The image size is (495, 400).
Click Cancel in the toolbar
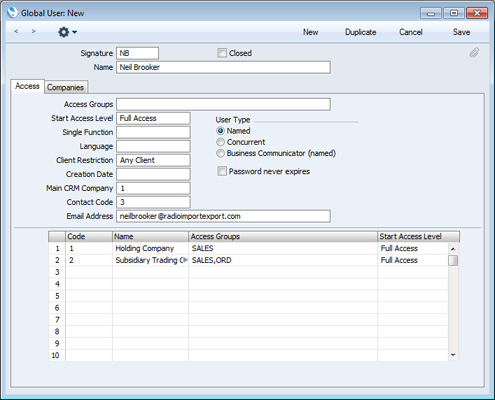(411, 32)
